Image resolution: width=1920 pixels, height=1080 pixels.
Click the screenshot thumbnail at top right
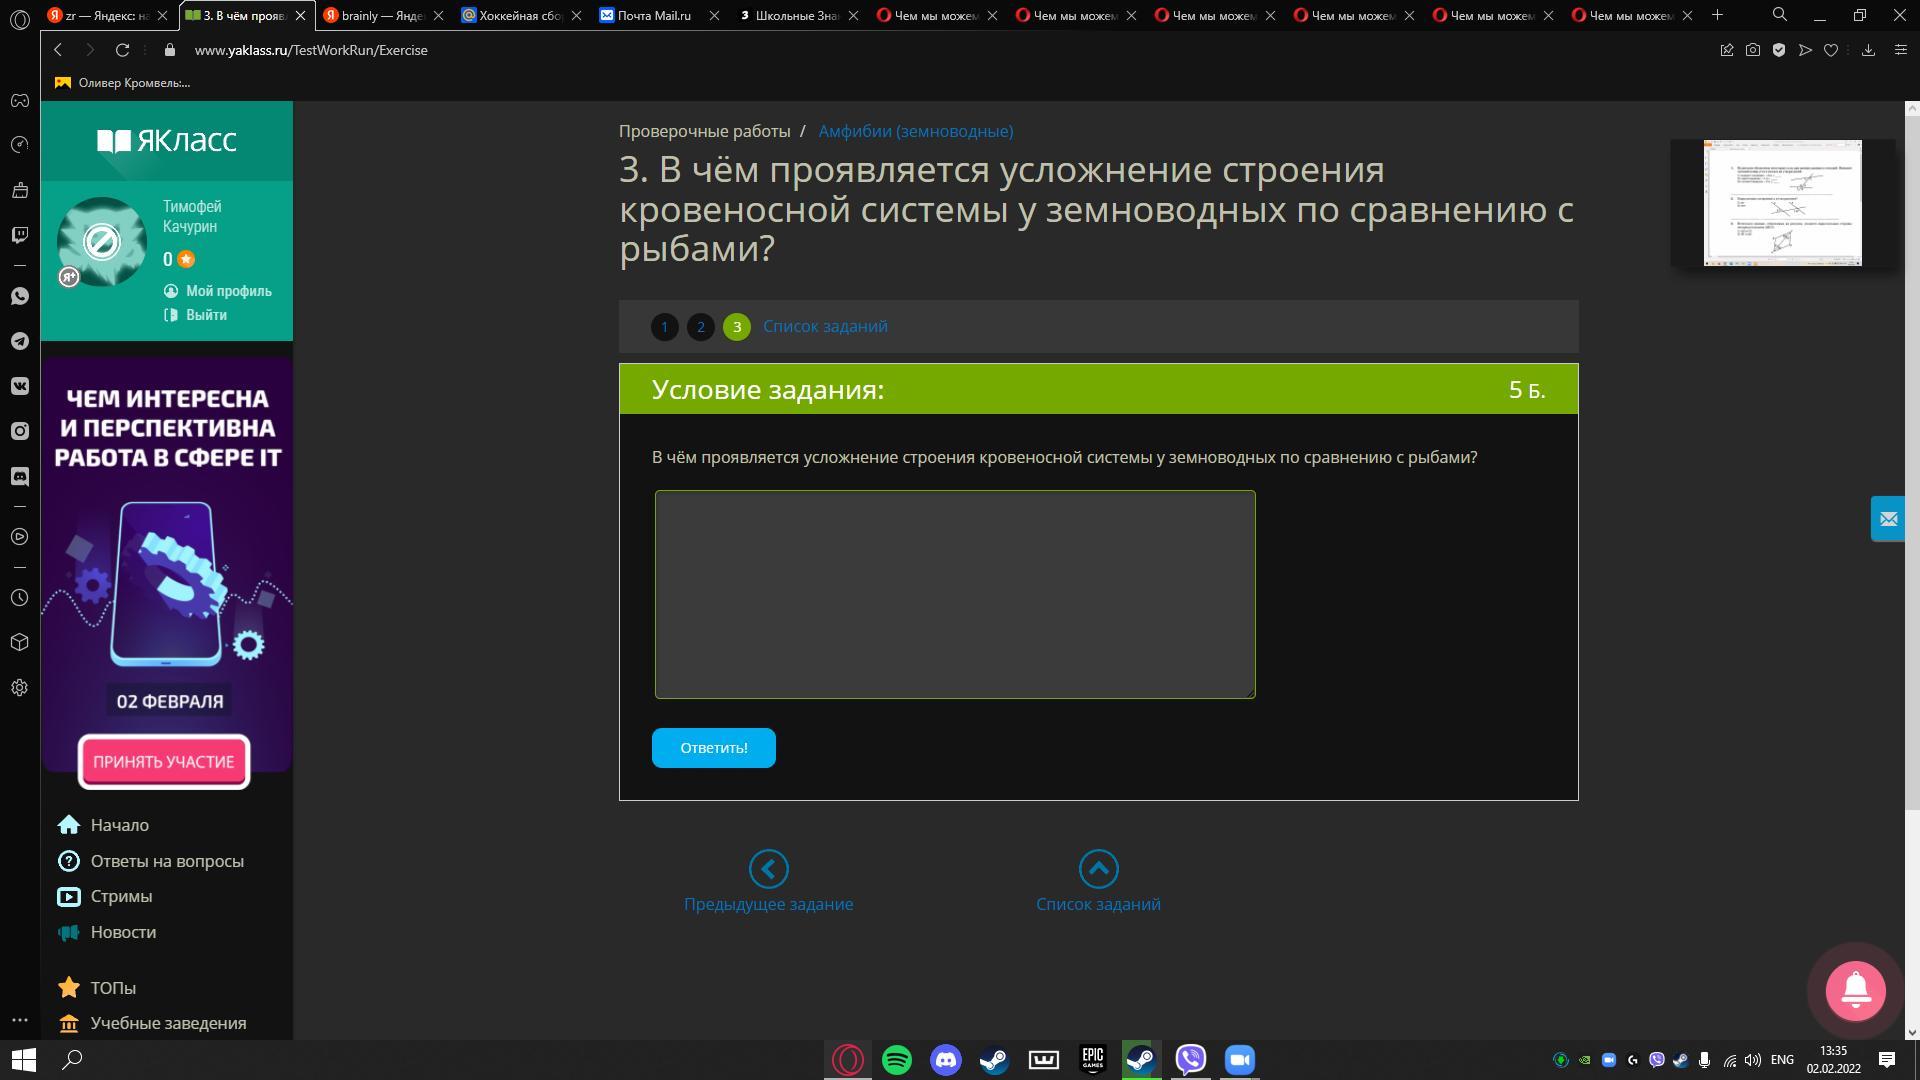coord(1782,203)
